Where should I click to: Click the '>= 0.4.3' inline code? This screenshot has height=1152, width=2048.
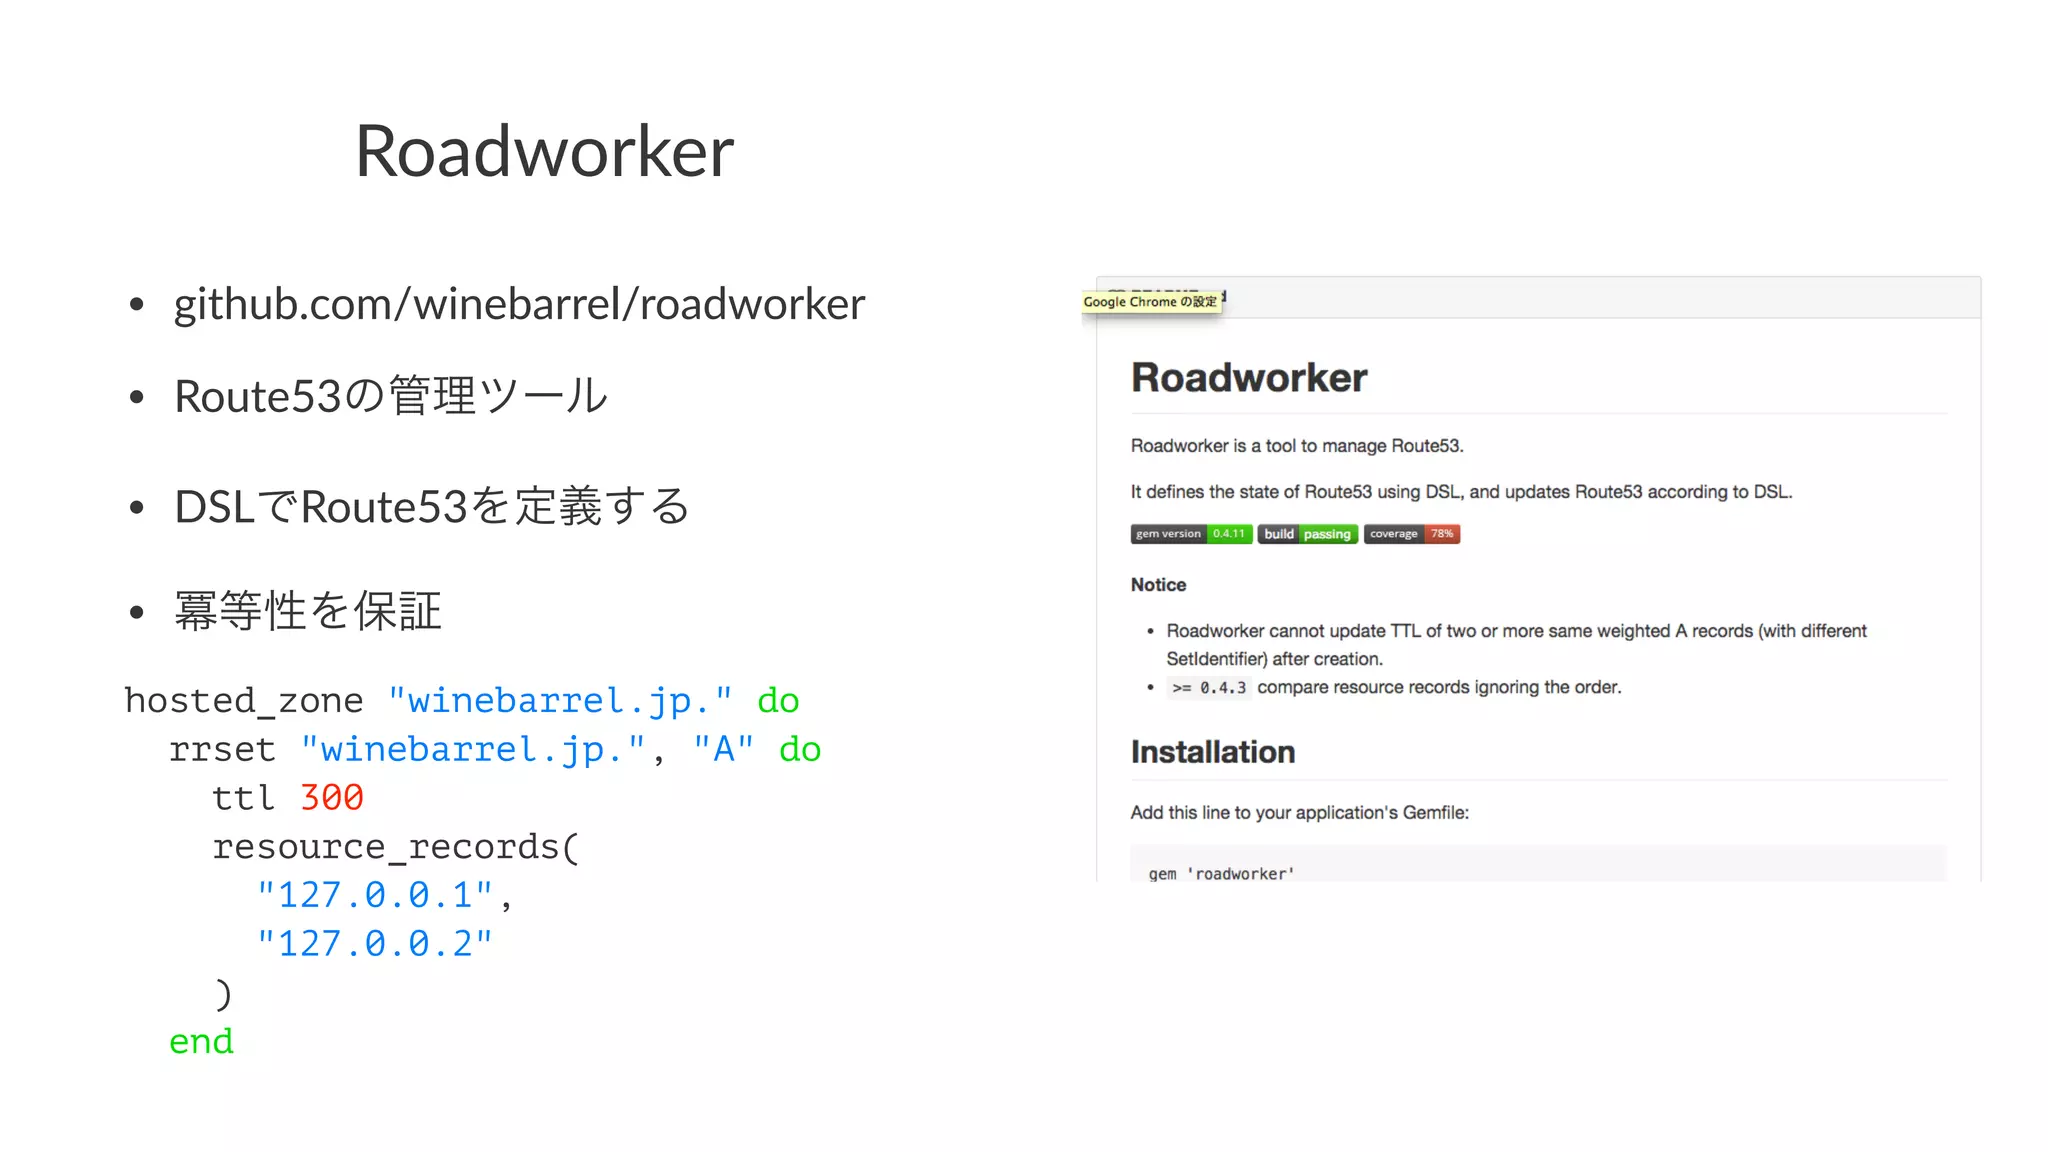(1209, 688)
